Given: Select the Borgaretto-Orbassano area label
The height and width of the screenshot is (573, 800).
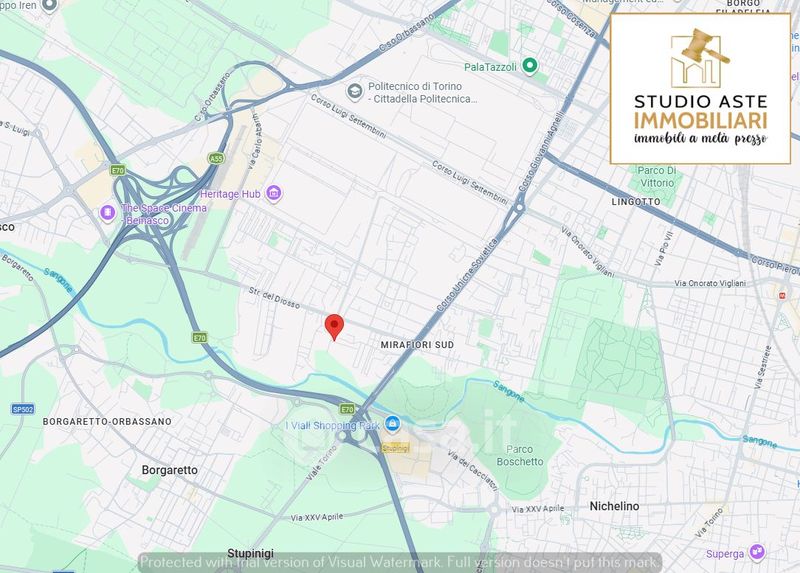Looking at the screenshot, I should click(x=107, y=421).
